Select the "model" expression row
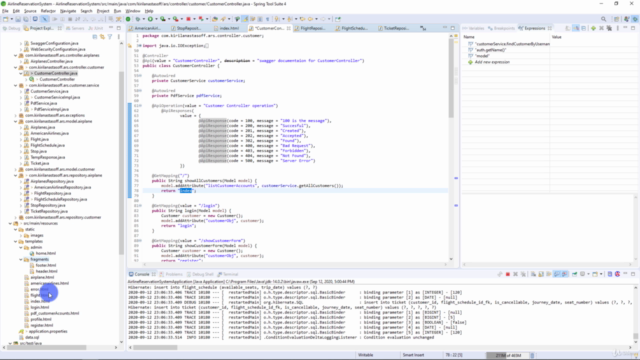Image resolution: width=640 pixels, height=360 pixels. coord(482,56)
